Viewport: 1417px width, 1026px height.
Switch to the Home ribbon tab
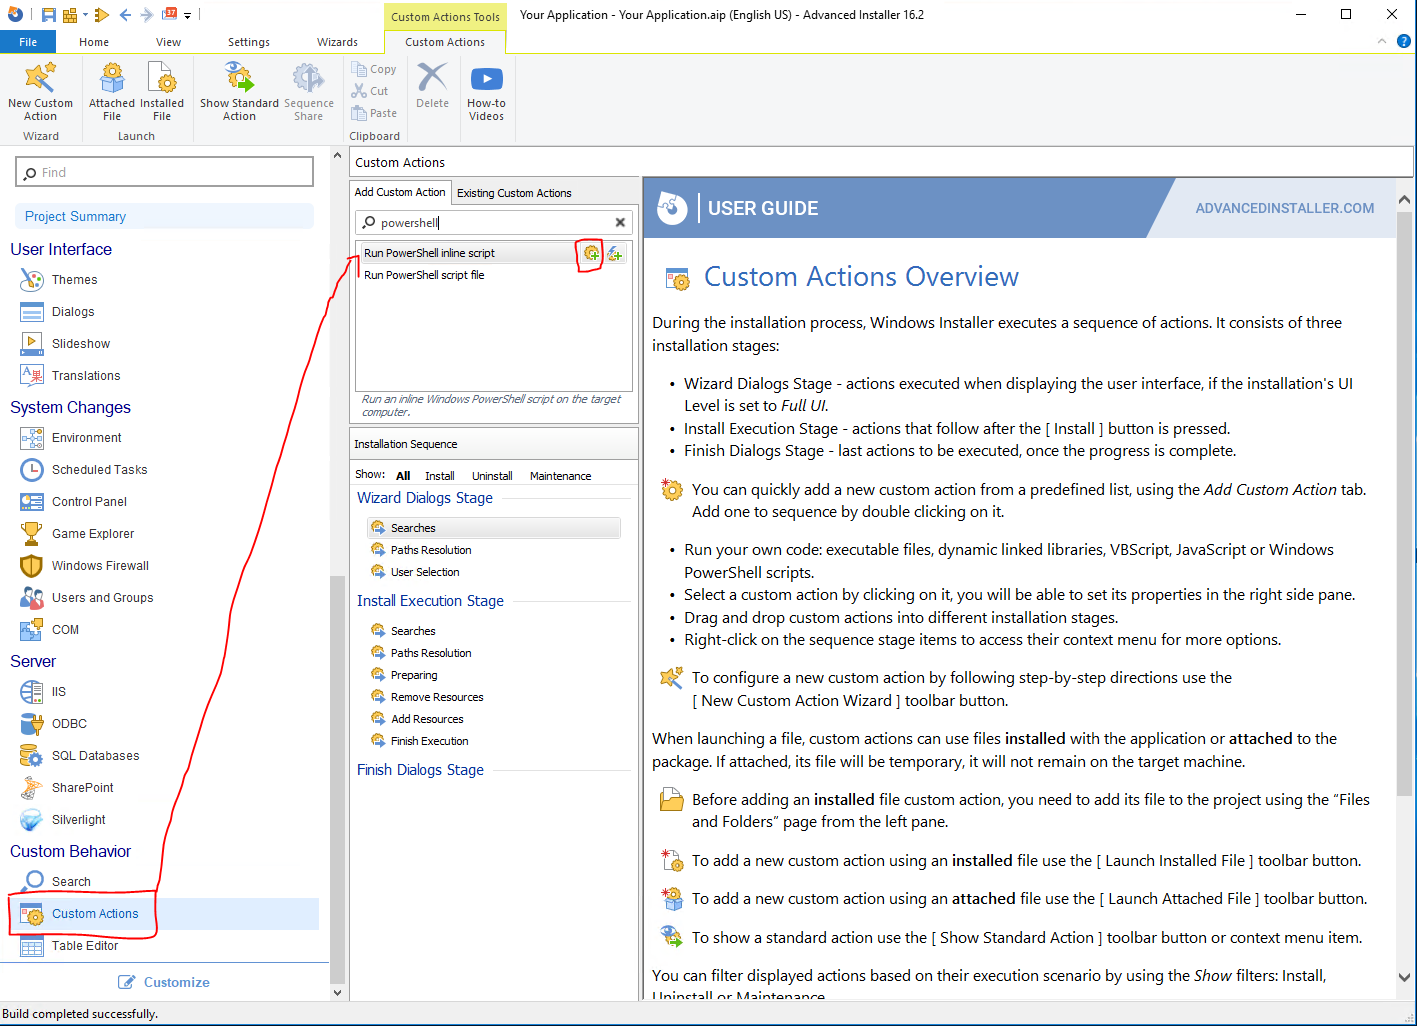(x=94, y=42)
